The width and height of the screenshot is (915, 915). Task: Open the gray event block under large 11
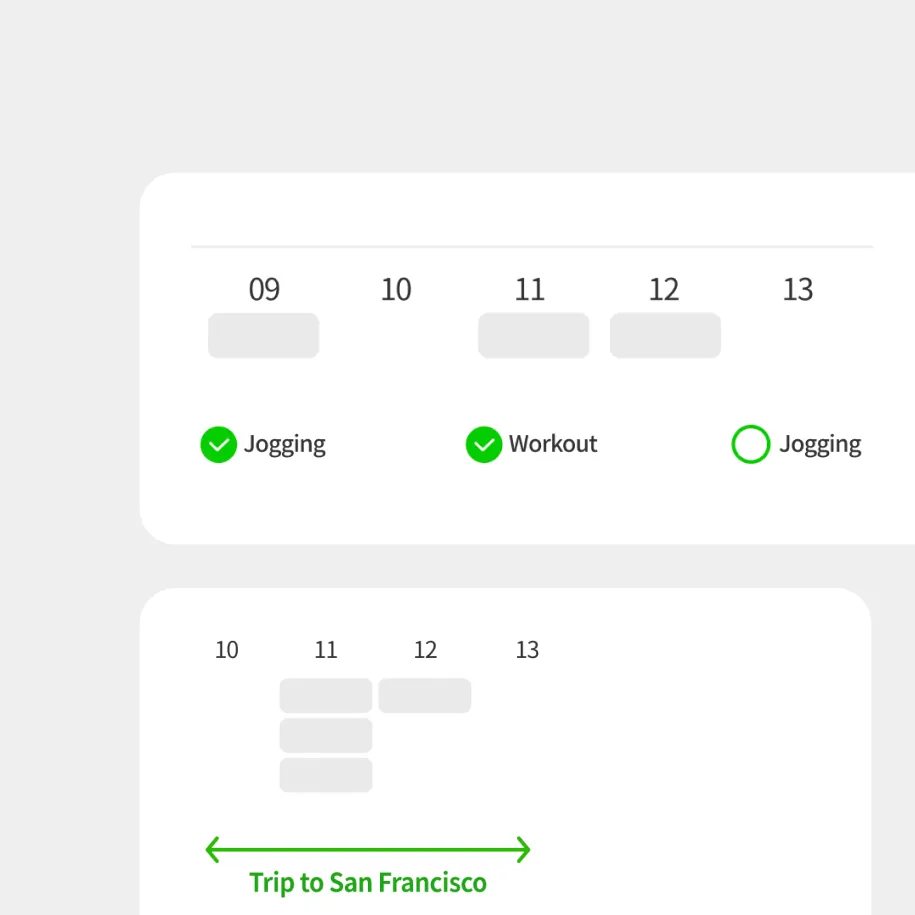pos(533,336)
